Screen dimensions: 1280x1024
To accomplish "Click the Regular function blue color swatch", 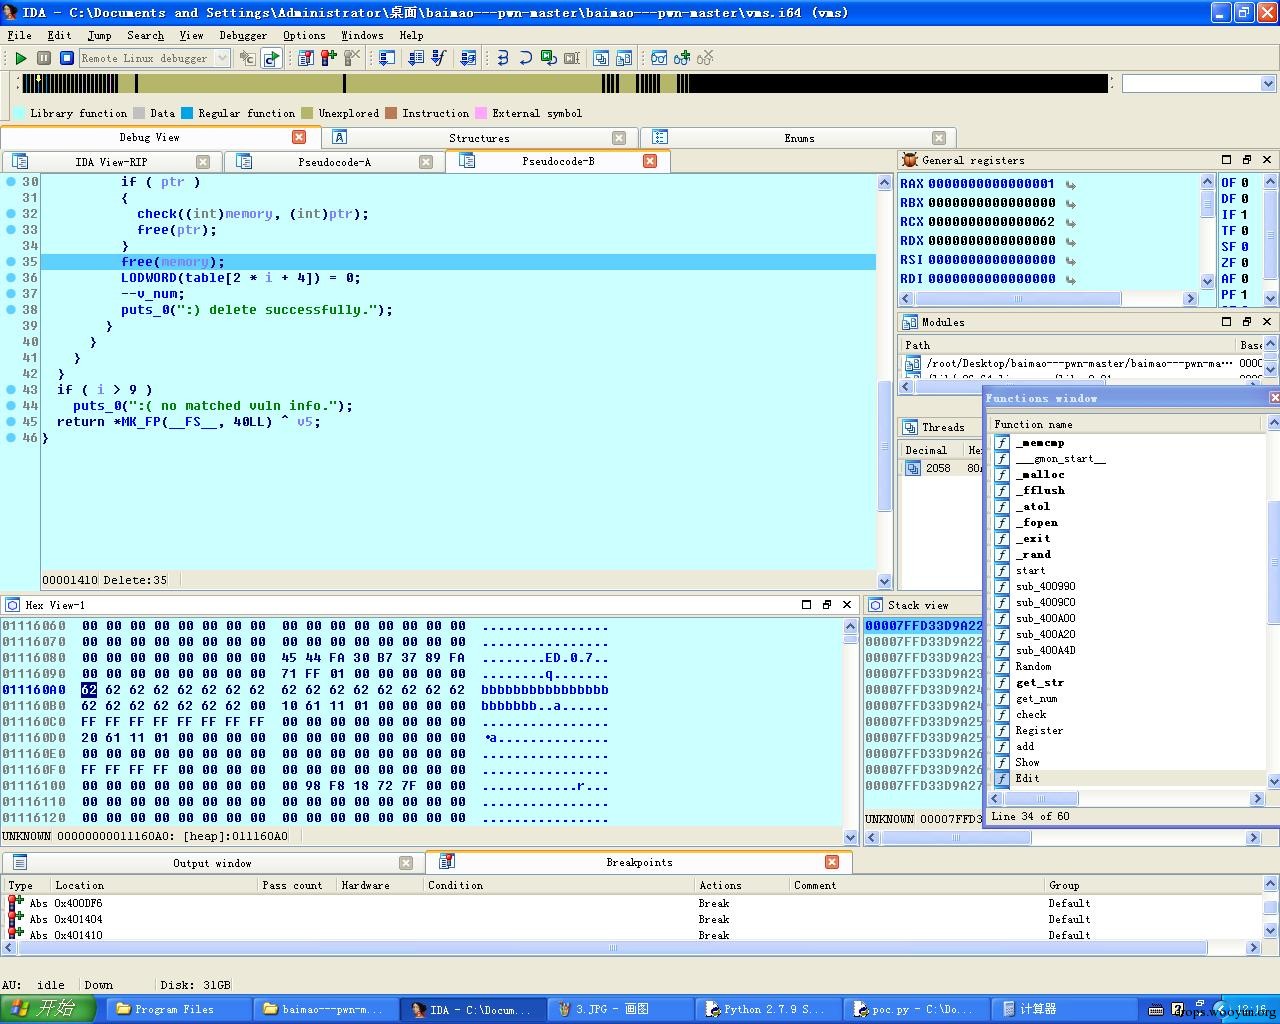I will [187, 113].
